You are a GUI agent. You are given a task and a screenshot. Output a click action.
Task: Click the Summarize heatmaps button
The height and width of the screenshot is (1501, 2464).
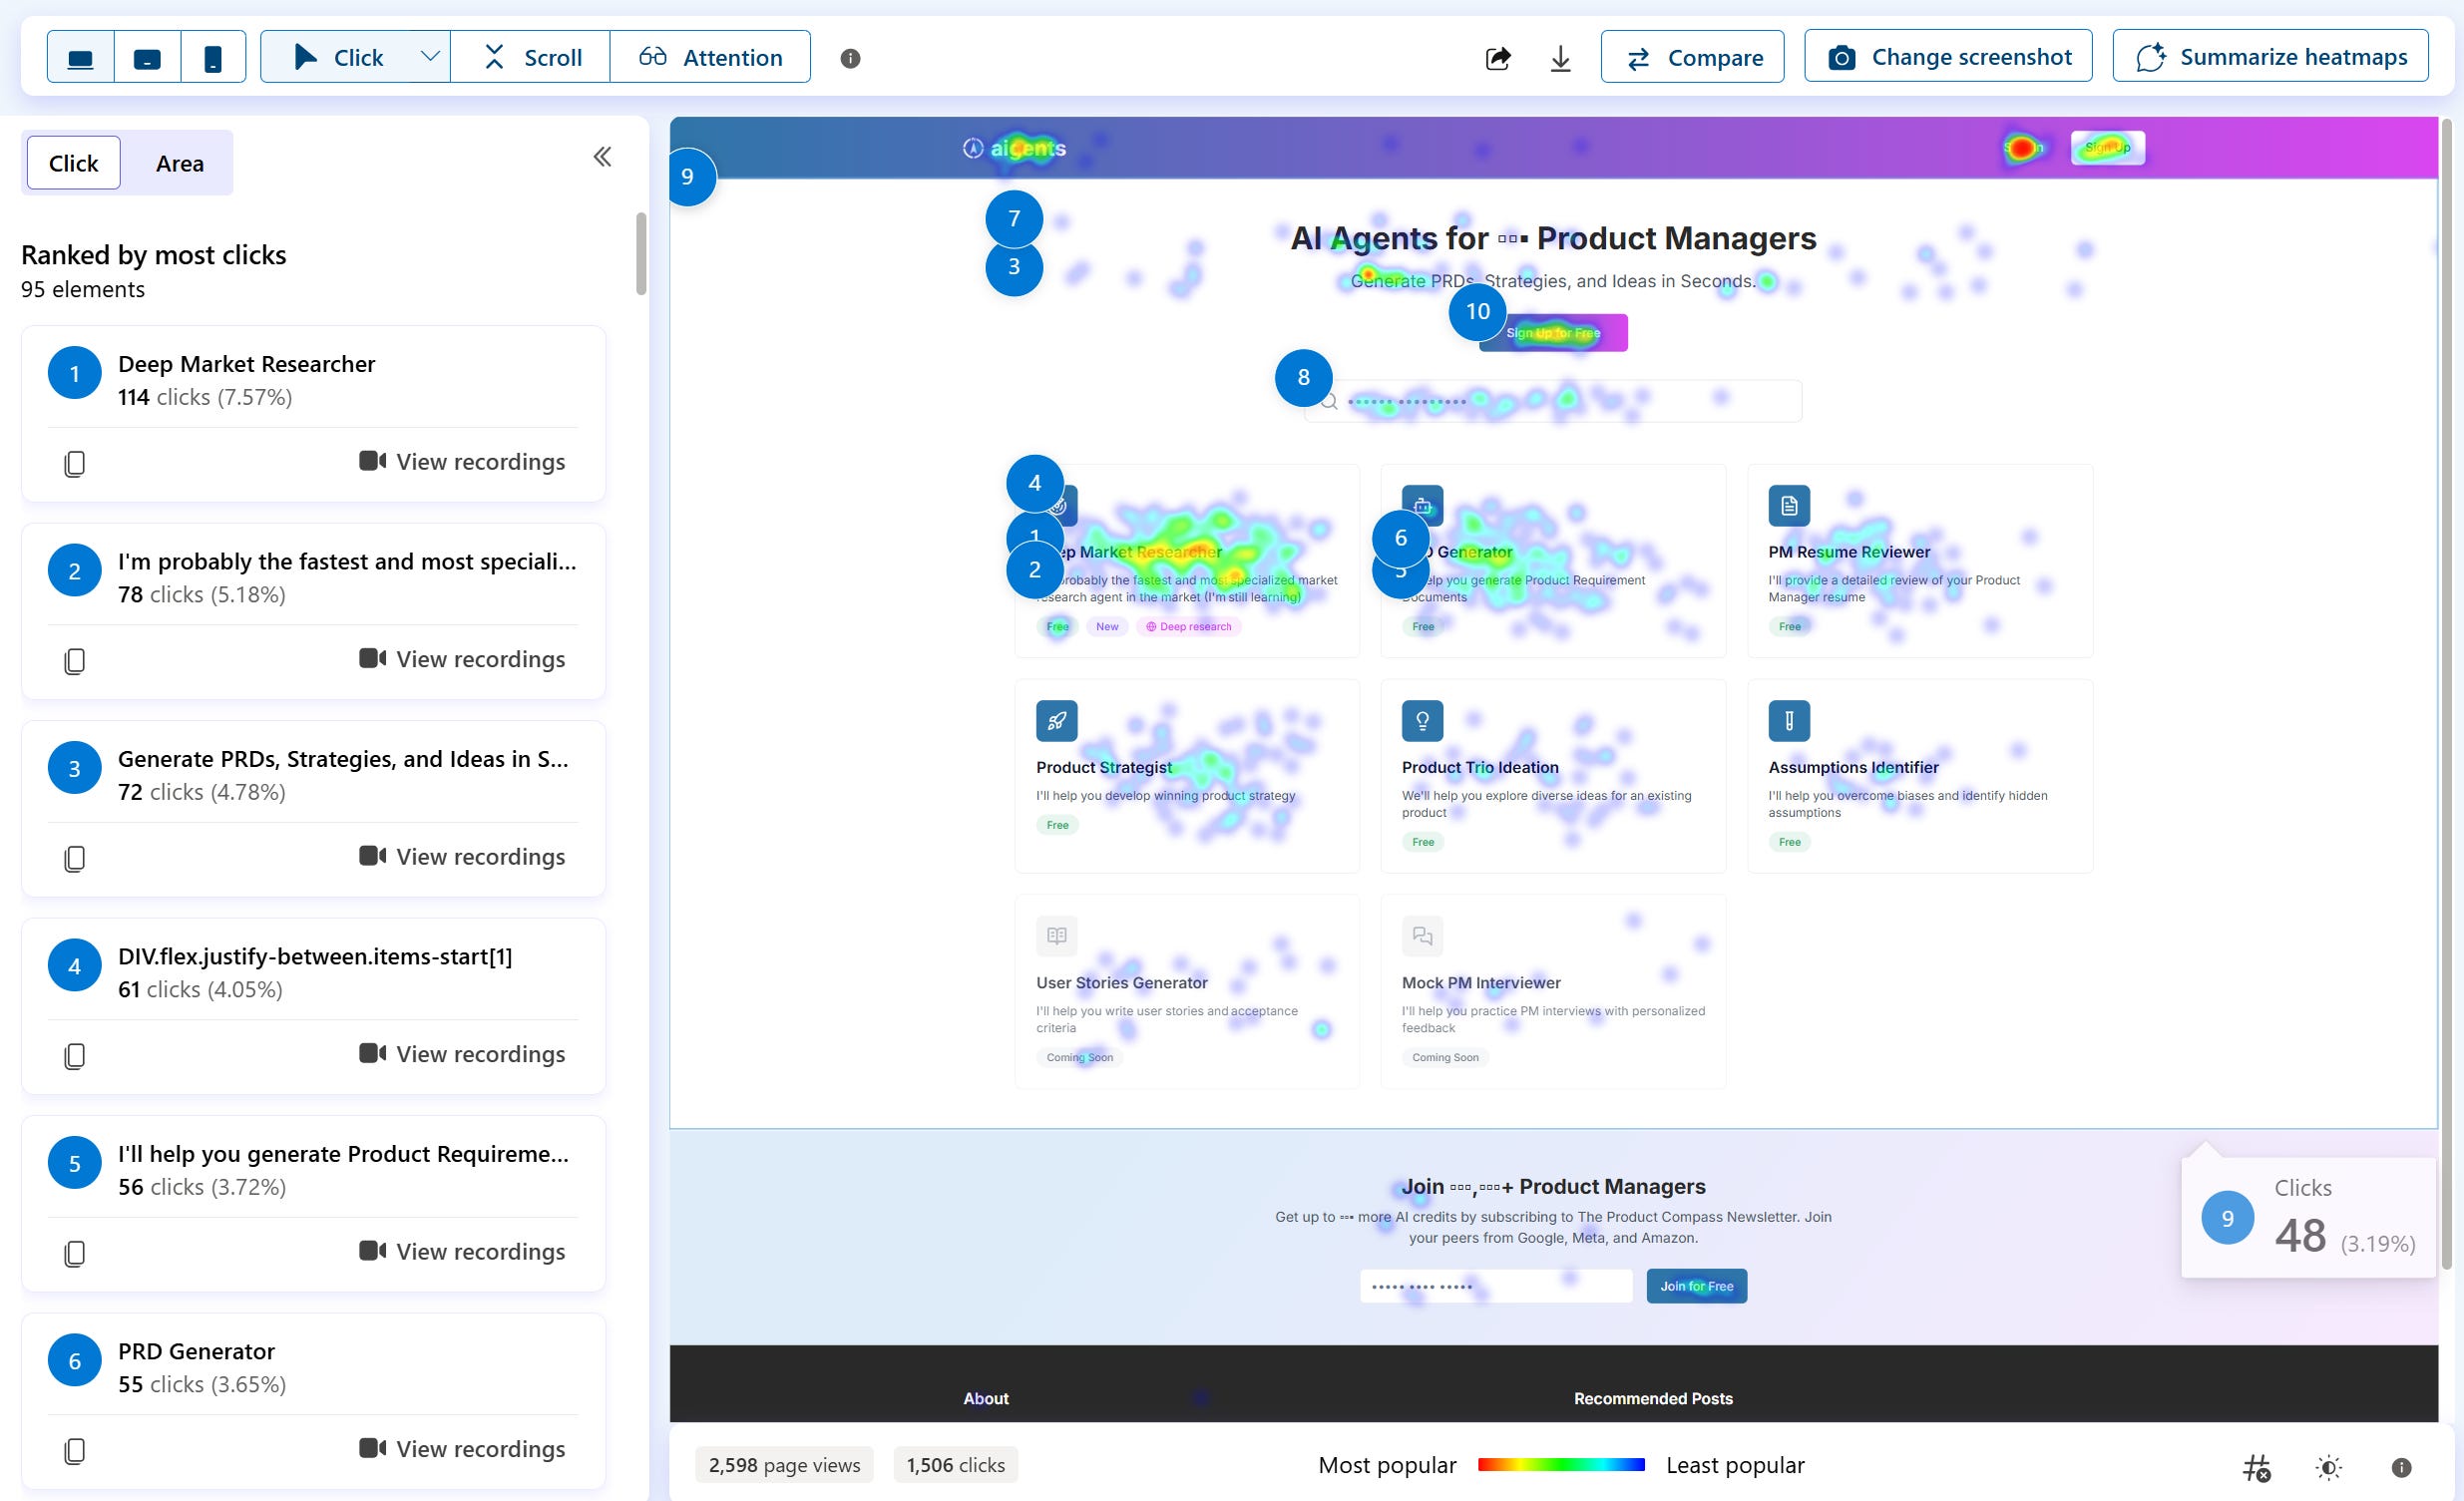click(x=2270, y=57)
